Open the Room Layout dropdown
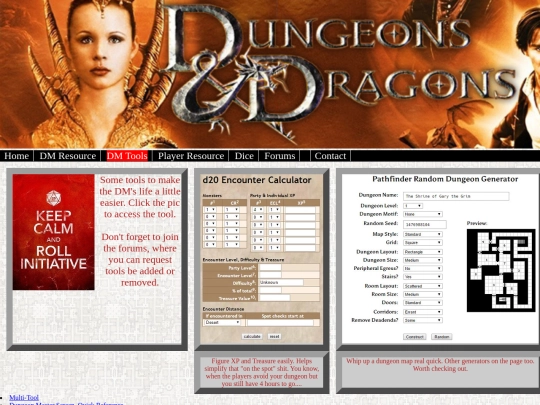Viewport: 540px width, 405px height. click(x=423, y=286)
